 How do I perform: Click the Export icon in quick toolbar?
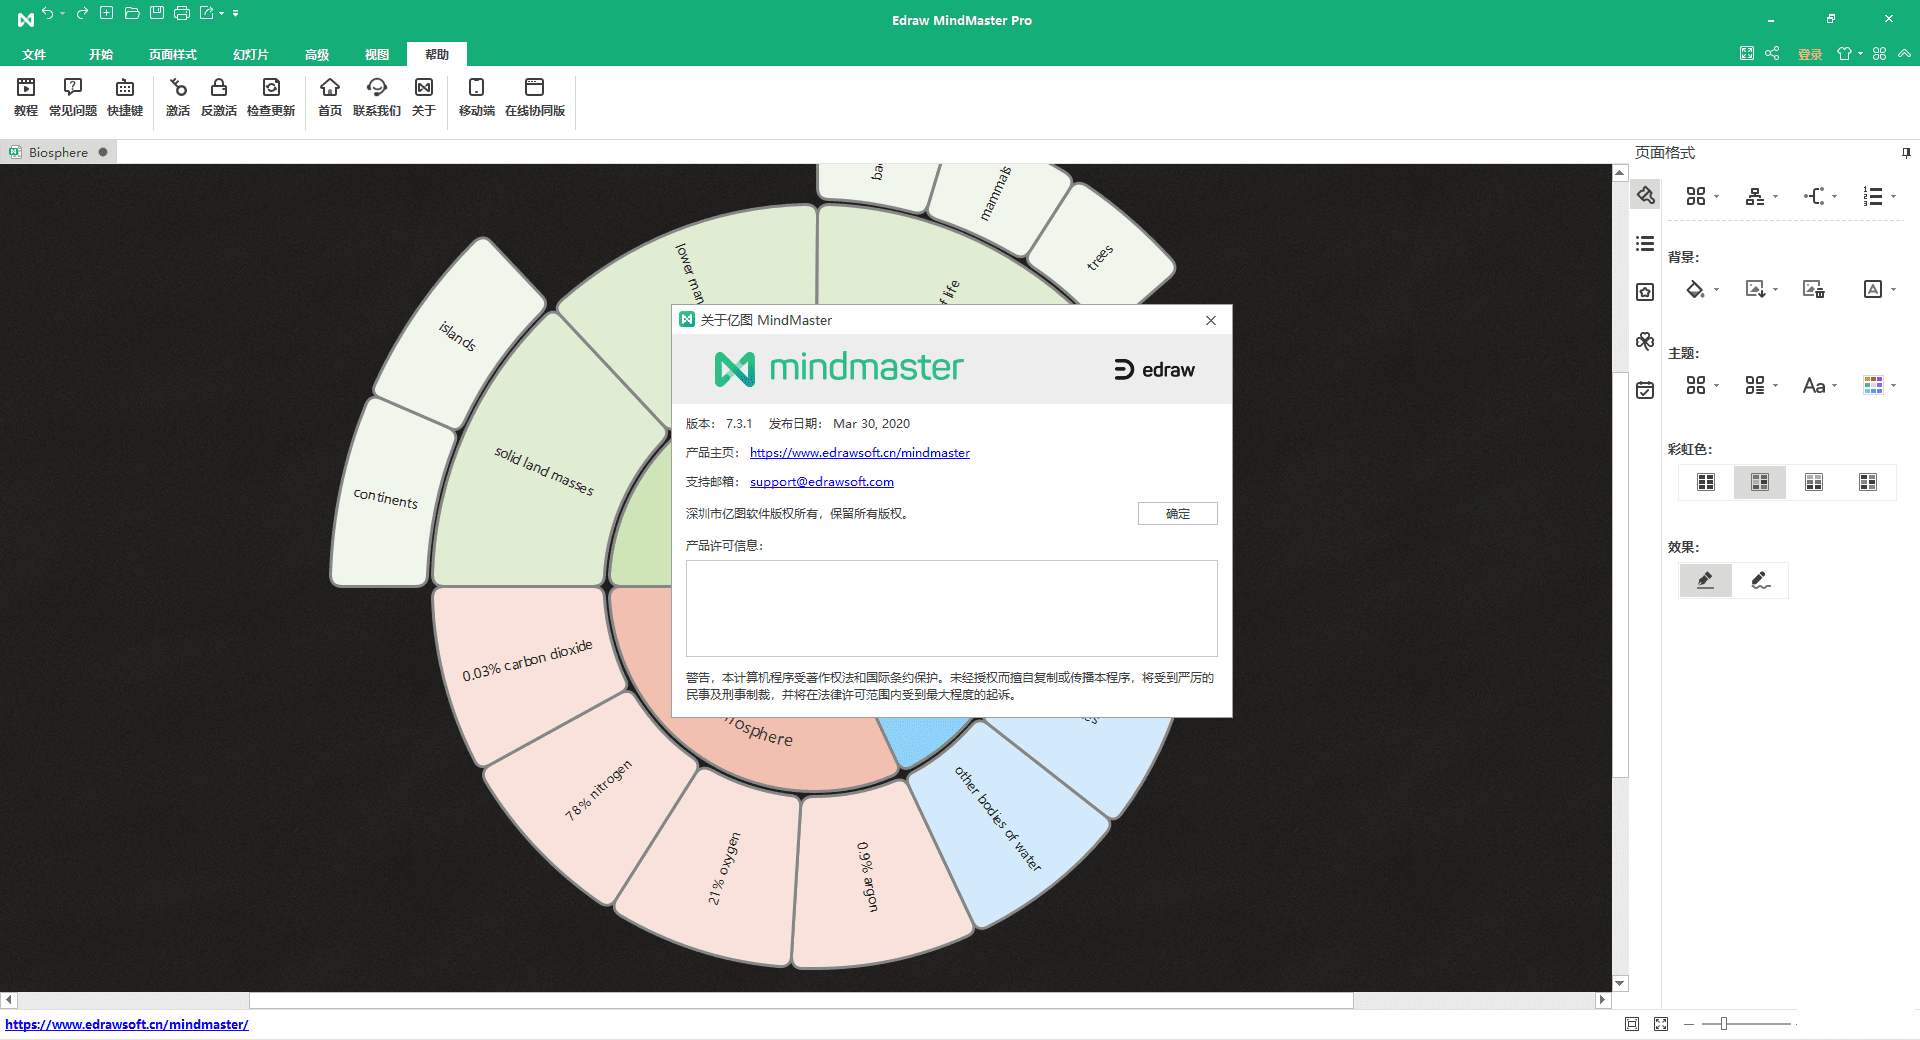pos(207,14)
